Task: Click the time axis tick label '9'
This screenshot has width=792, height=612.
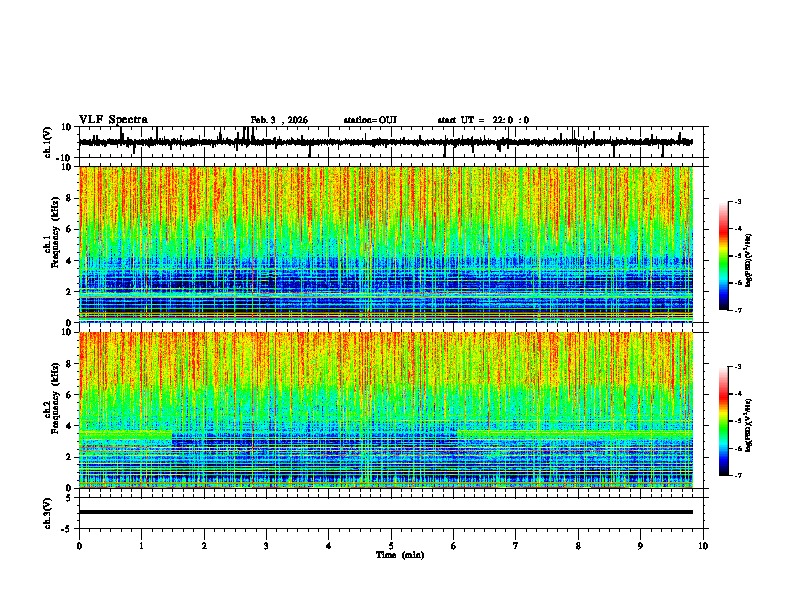Action: pyautogui.click(x=640, y=546)
